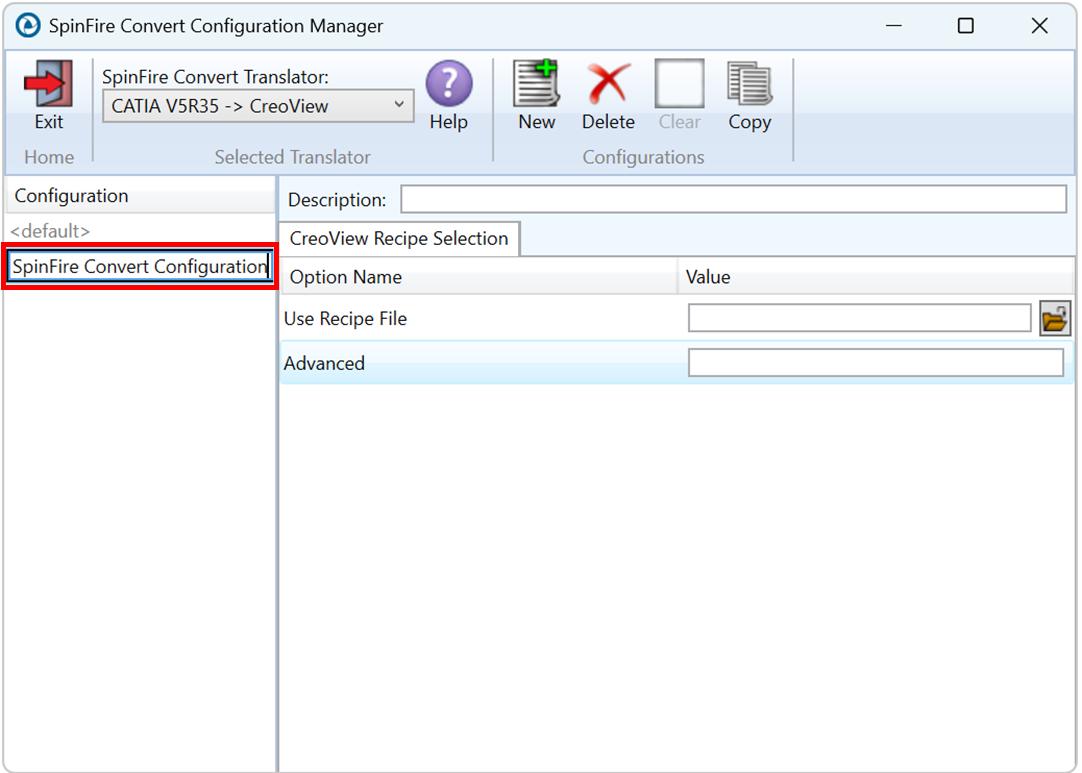Delete the selected configuration
The image size is (1082, 773).
point(608,83)
